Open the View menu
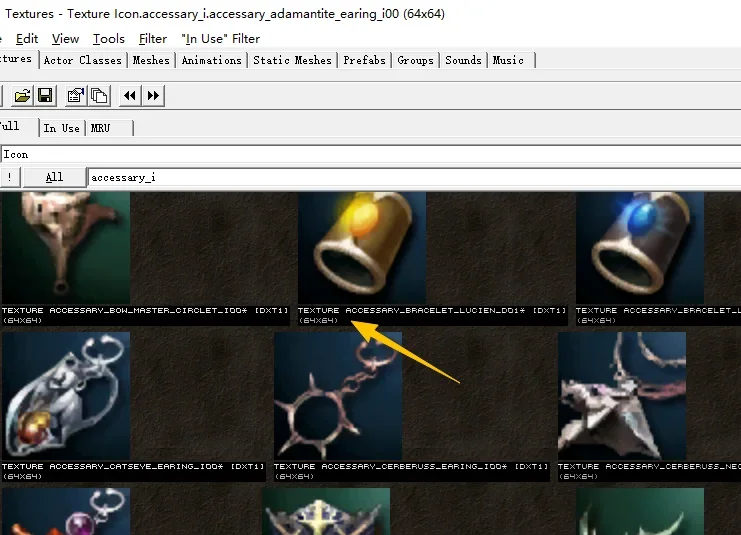741x535 pixels. (x=65, y=39)
